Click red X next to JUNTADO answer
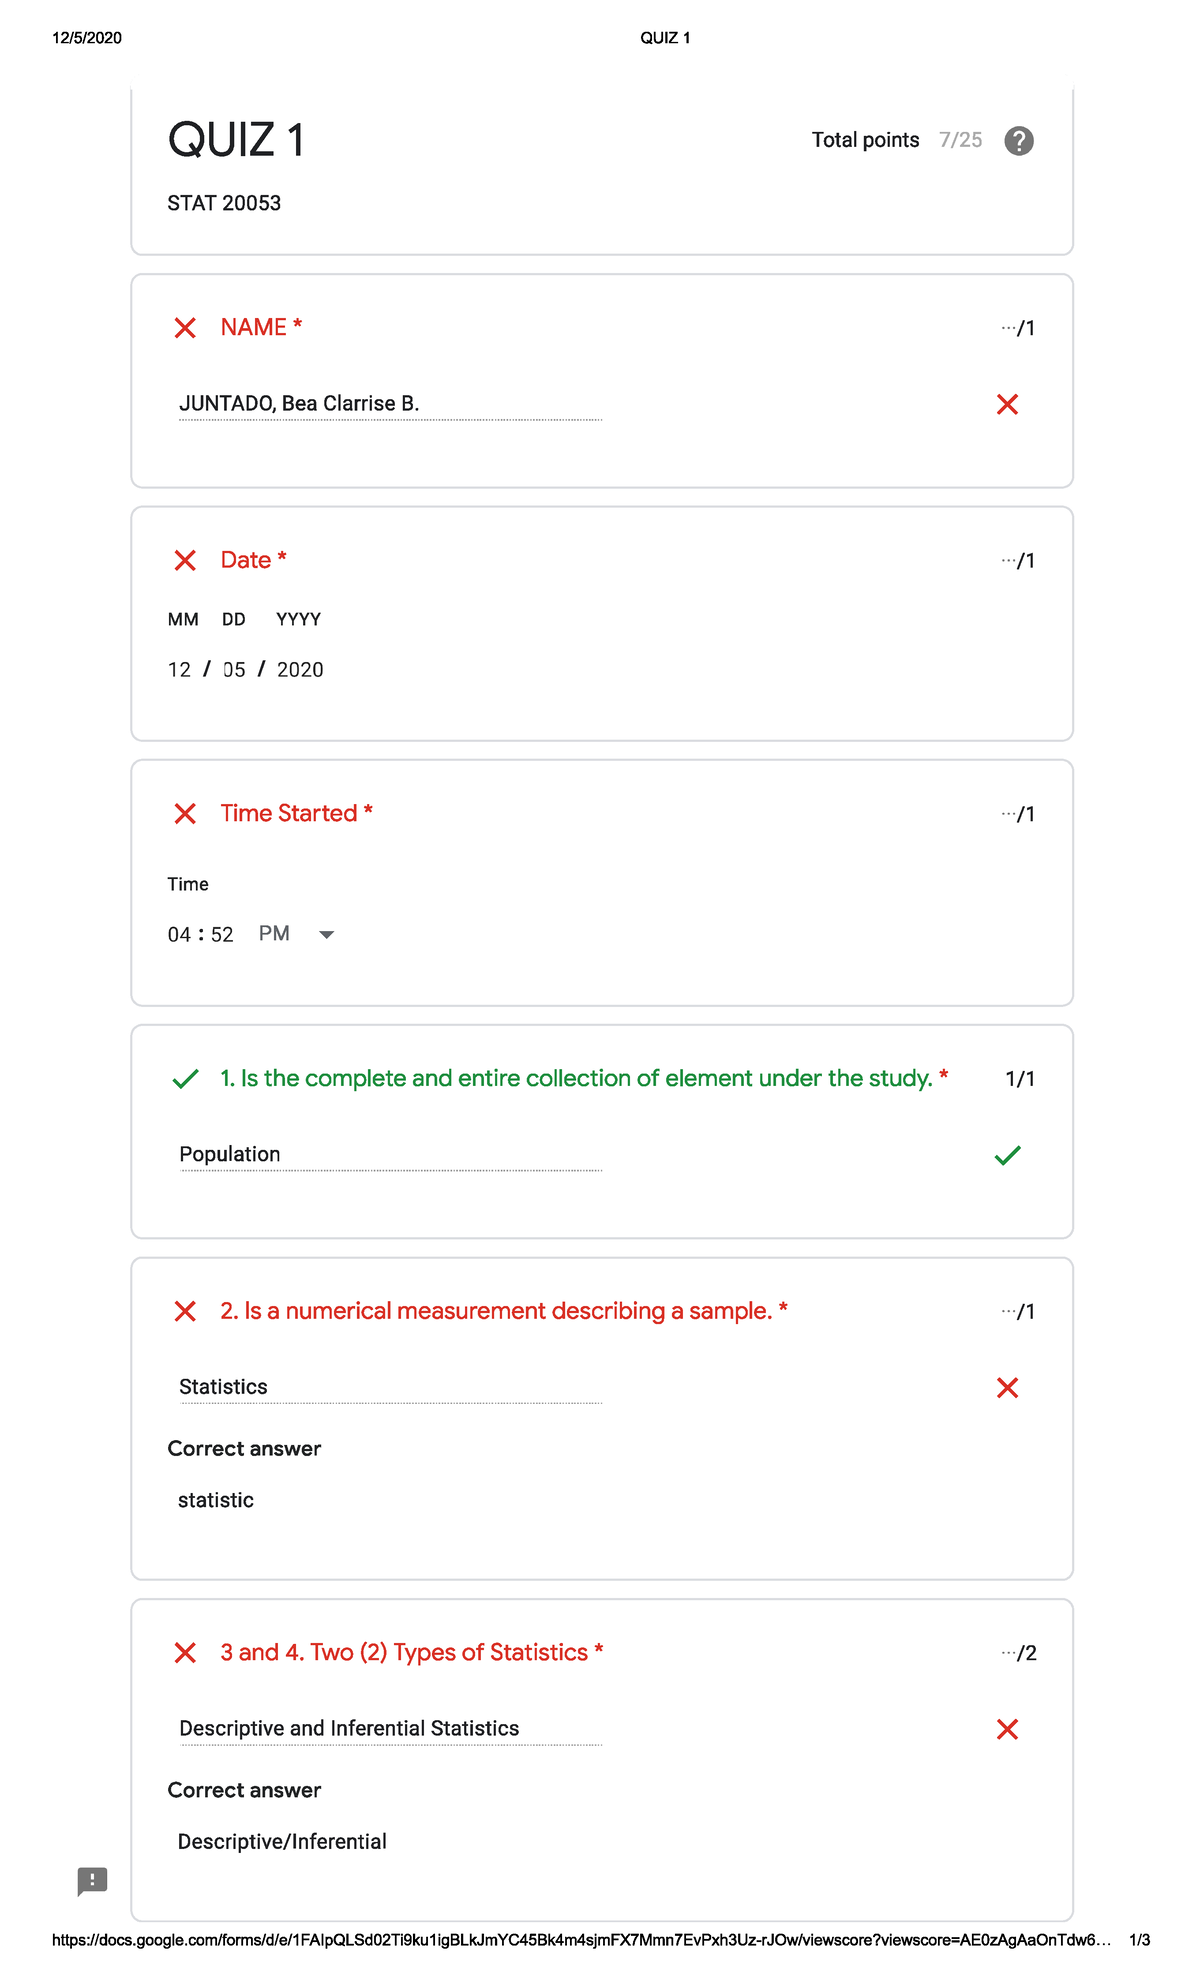Viewport: 1200px width, 1976px height. (1007, 404)
